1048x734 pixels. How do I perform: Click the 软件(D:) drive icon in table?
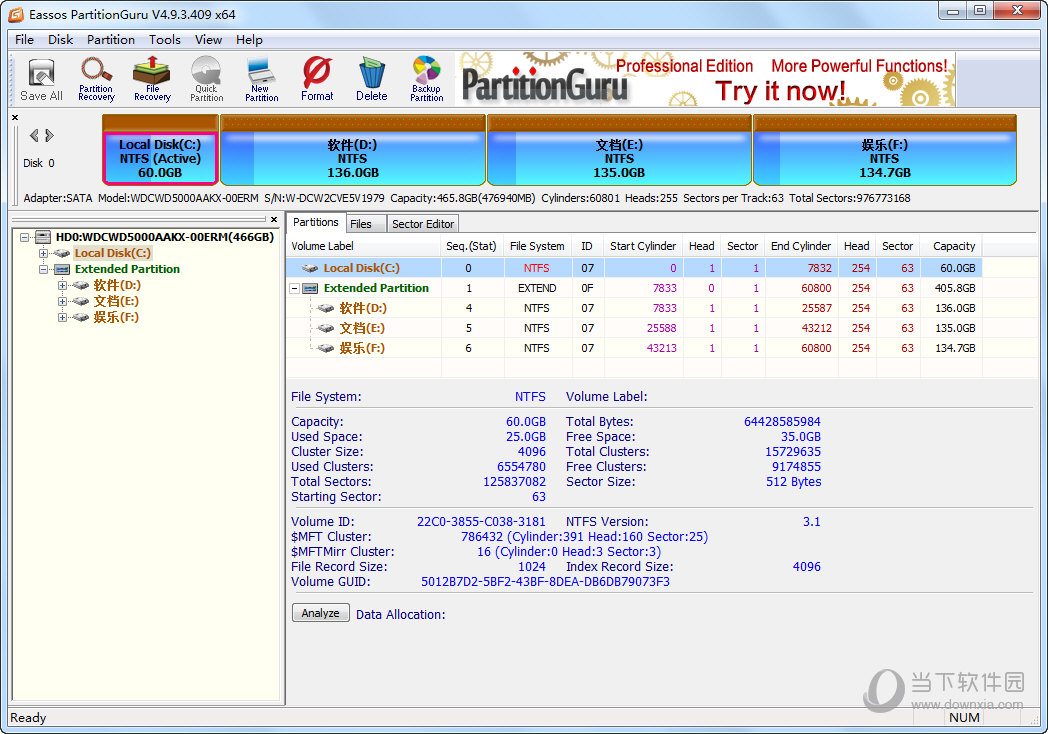click(325, 308)
